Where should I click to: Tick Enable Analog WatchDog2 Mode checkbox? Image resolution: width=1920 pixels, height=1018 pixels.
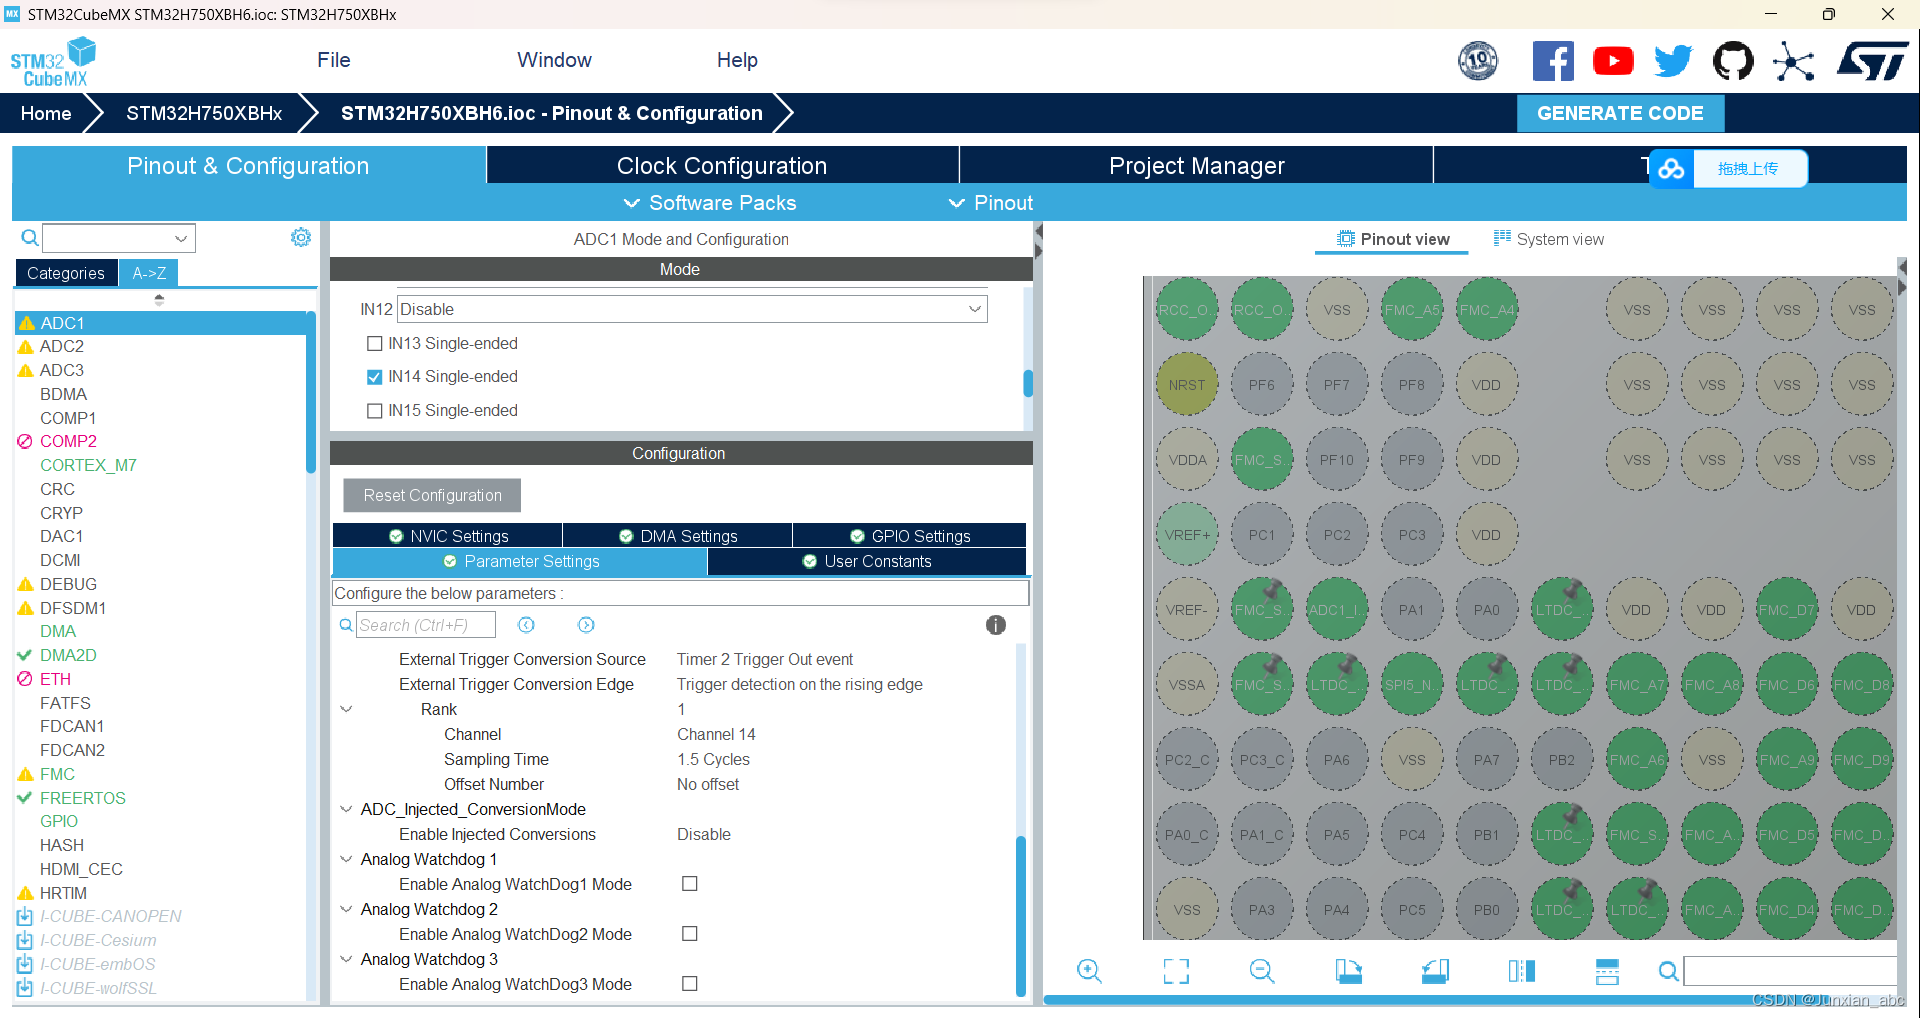click(690, 934)
